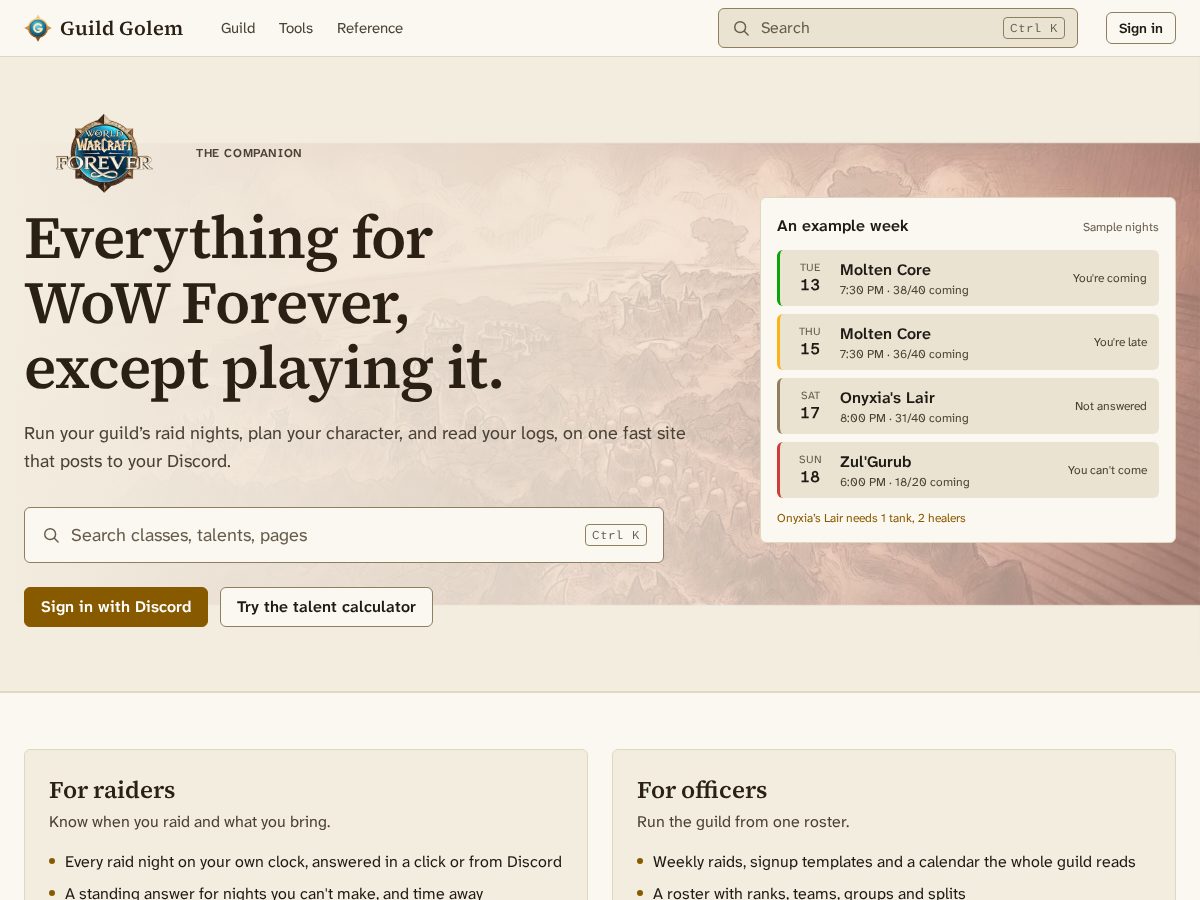Click Ctrl K badge in top search
The image size is (1200, 900).
point(1034,28)
